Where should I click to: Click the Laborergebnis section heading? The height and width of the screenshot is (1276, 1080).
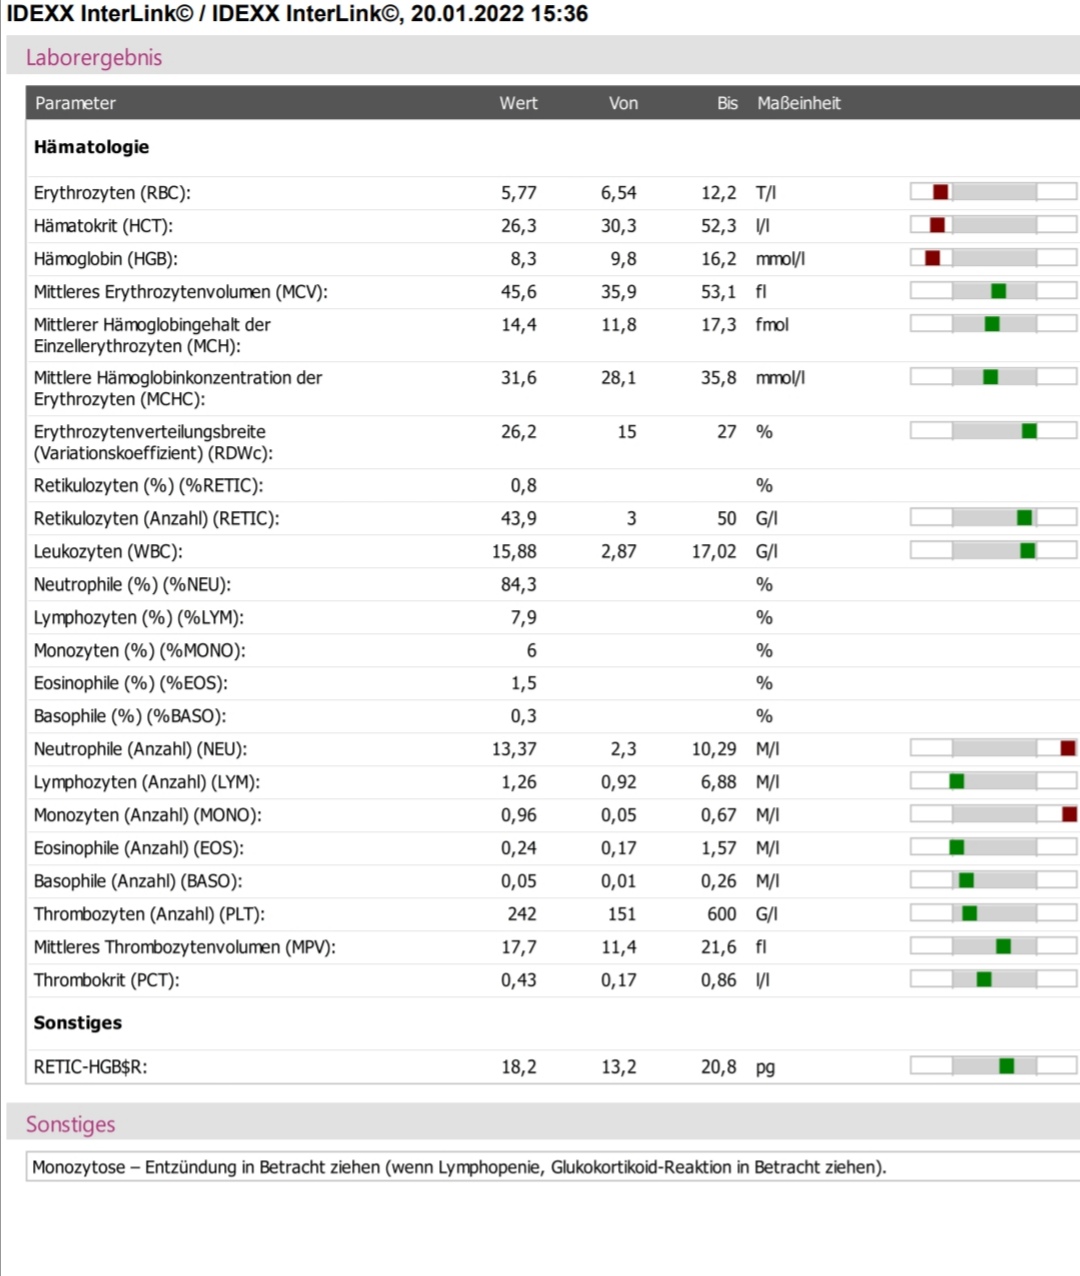(94, 58)
